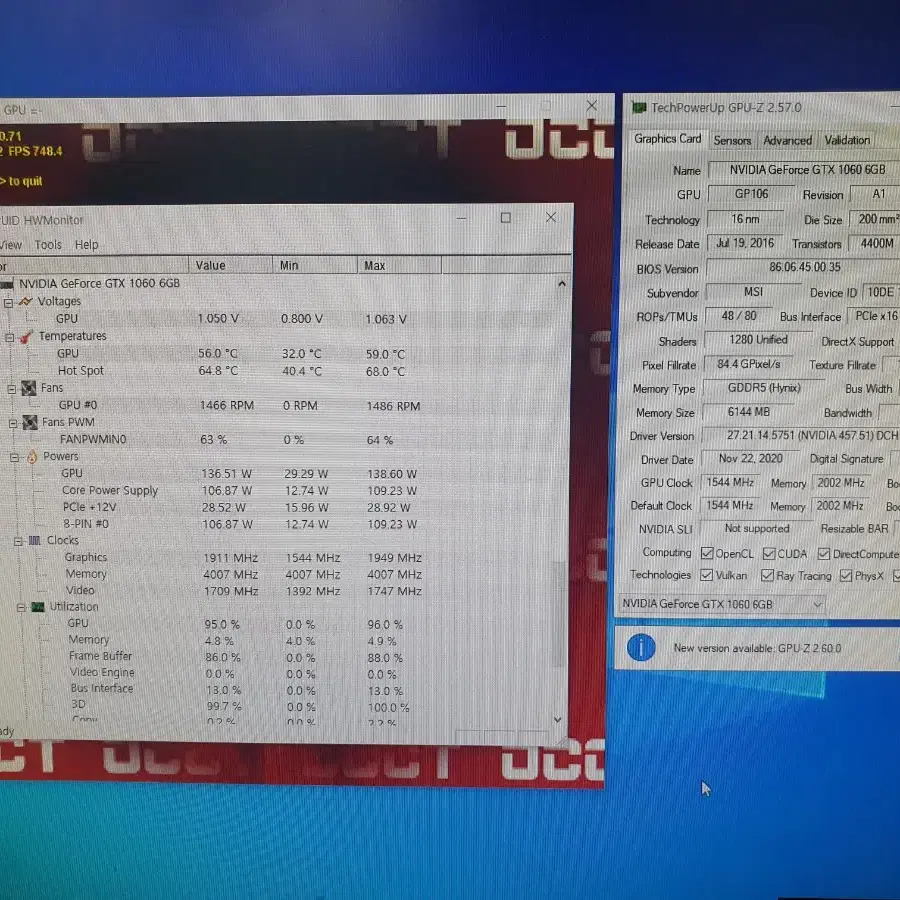Open the Help menu in HWMonitor
The height and width of the screenshot is (900, 900).
pyautogui.click(x=87, y=245)
